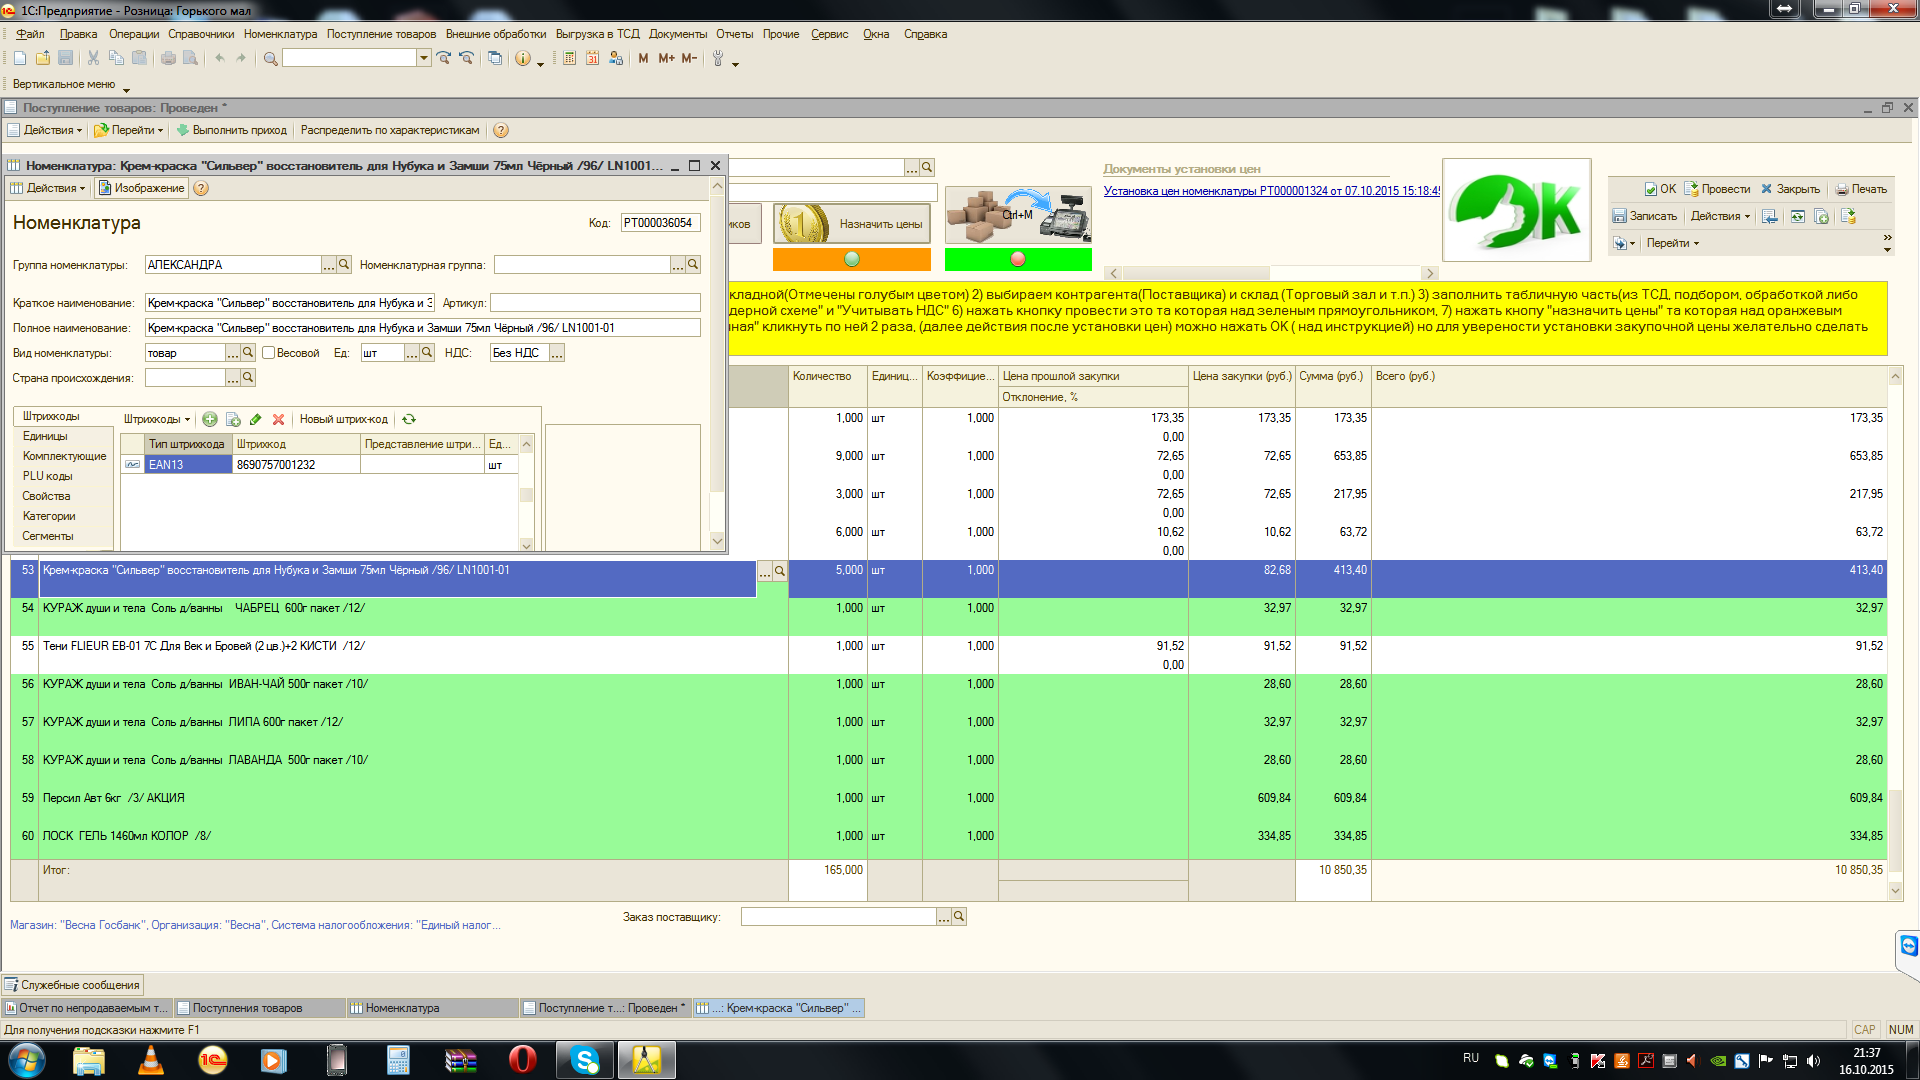Click the Cut scissors icon

[93, 59]
